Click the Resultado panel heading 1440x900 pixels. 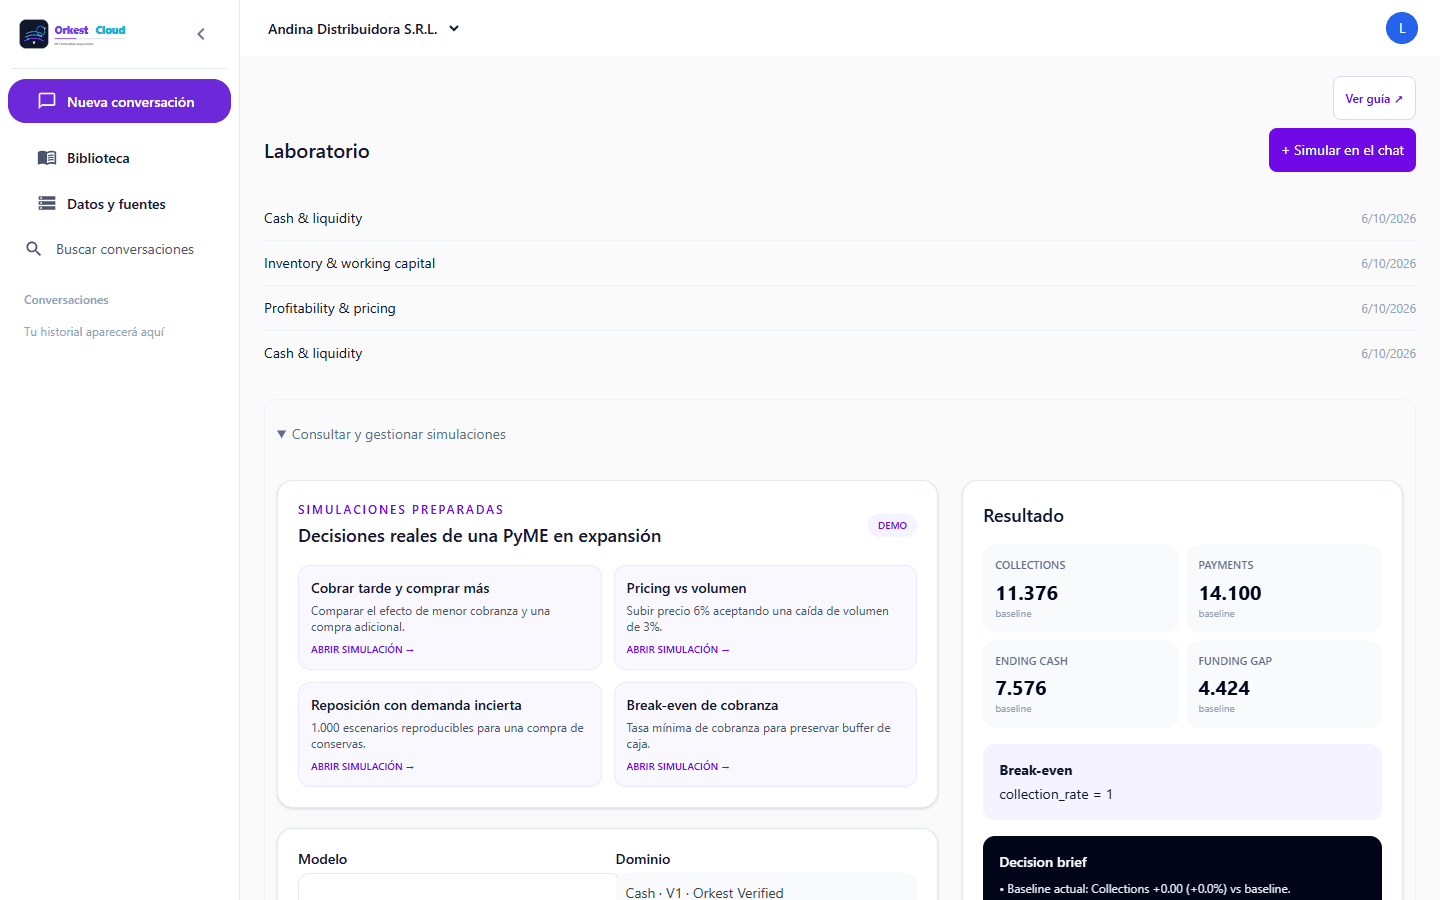(1023, 516)
